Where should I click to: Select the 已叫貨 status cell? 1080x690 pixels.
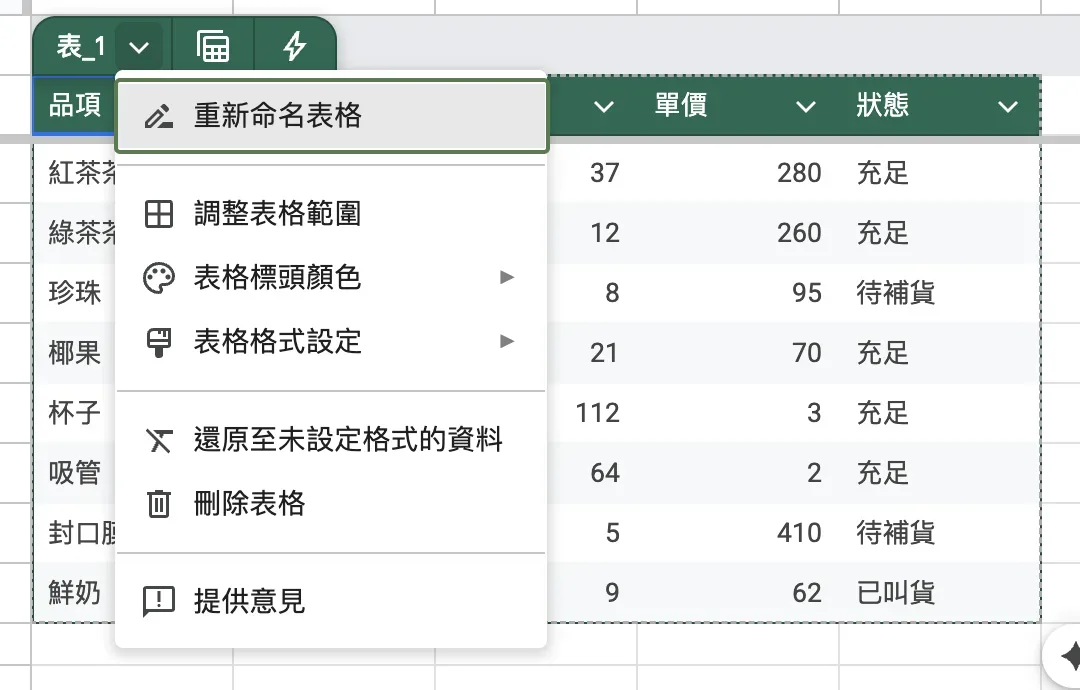[939, 592]
